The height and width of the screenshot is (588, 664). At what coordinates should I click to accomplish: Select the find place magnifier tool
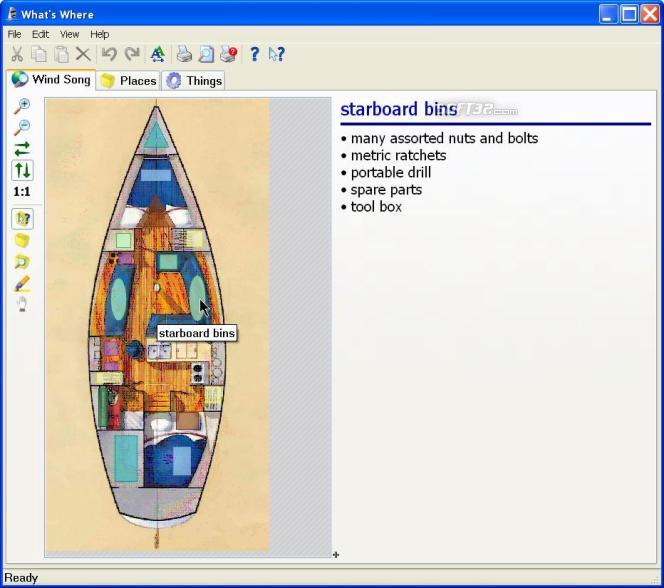point(21,262)
